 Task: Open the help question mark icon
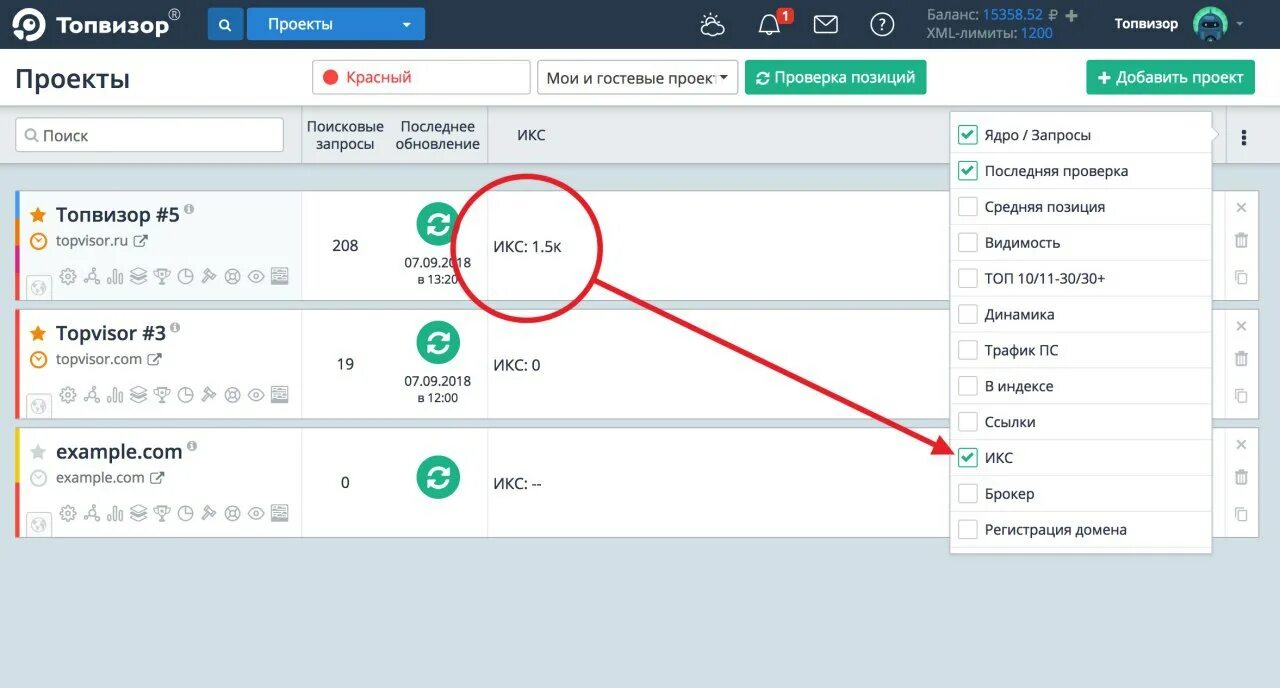pos(882,25)
